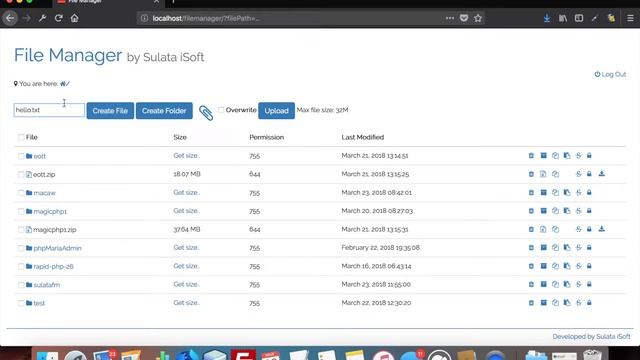Click Get size for macaw folder
This screenshot has width=640, height=360.
click(186, 192)
